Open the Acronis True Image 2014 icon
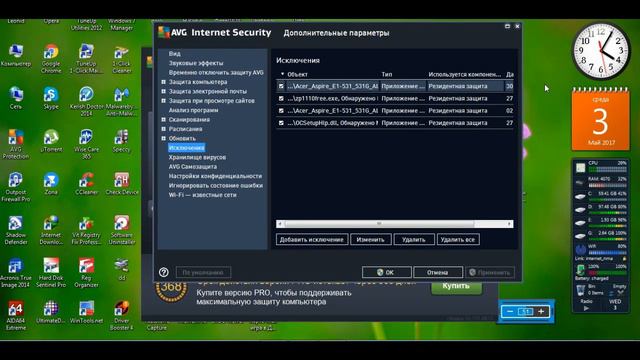Image resolution: width=640 pixels, height=360 pixels. pos(16,273)
